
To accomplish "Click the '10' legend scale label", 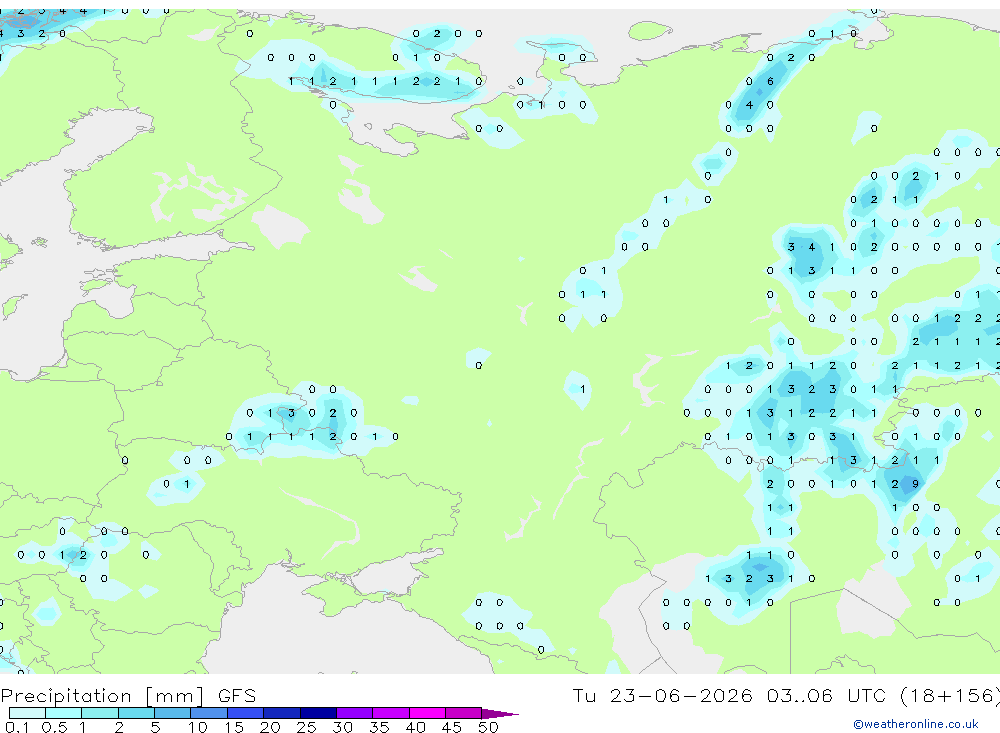I will pyautogui.click(x=197, y=727).
